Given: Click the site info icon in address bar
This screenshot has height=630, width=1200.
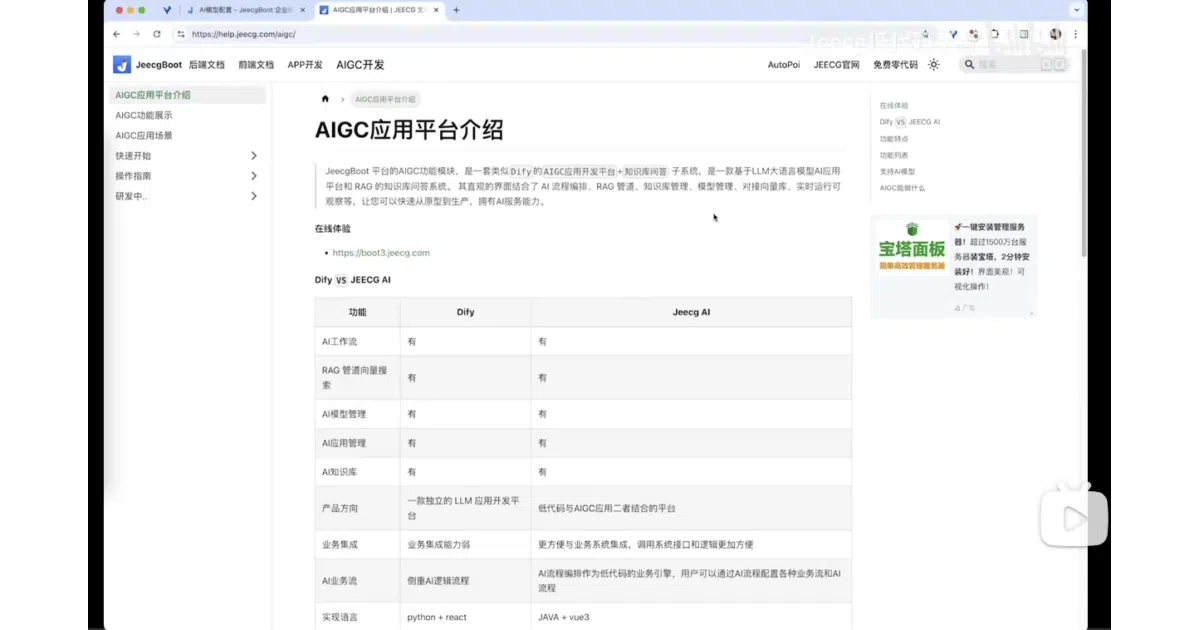Looking at the screenshot, I should (181, 34).
